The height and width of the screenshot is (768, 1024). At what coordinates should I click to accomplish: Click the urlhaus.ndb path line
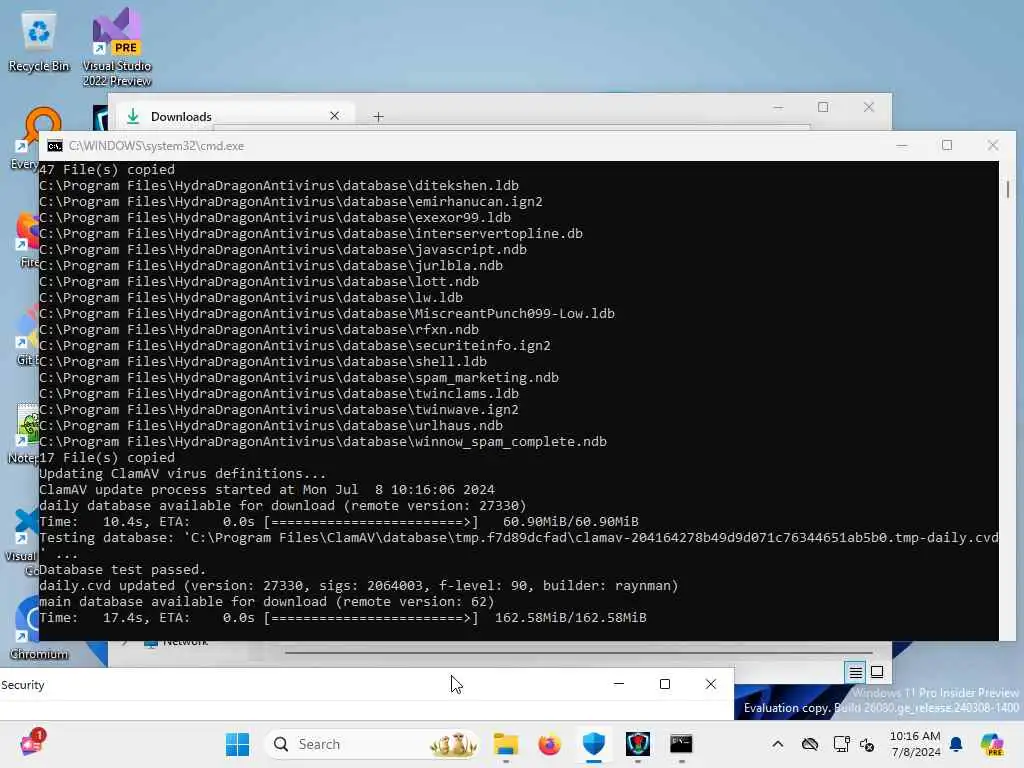[x=271, y=426]
